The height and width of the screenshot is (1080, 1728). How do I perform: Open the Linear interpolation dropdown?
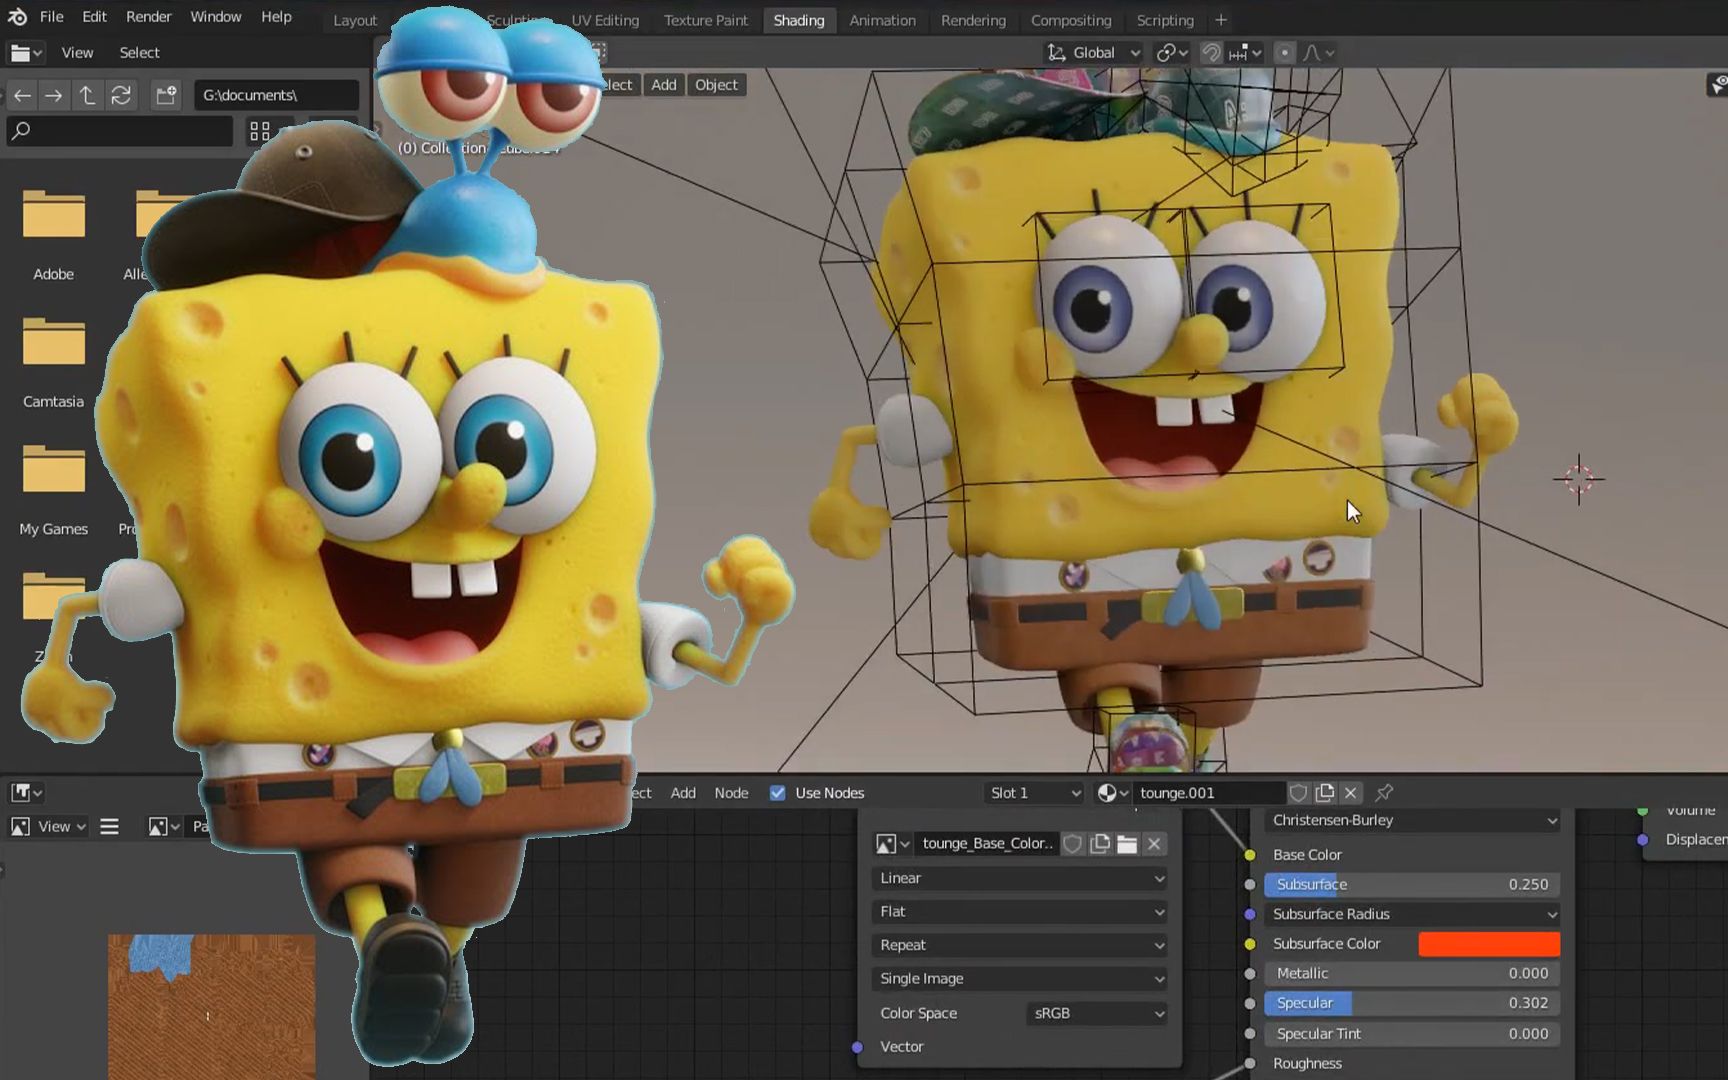pos(1020,878)
